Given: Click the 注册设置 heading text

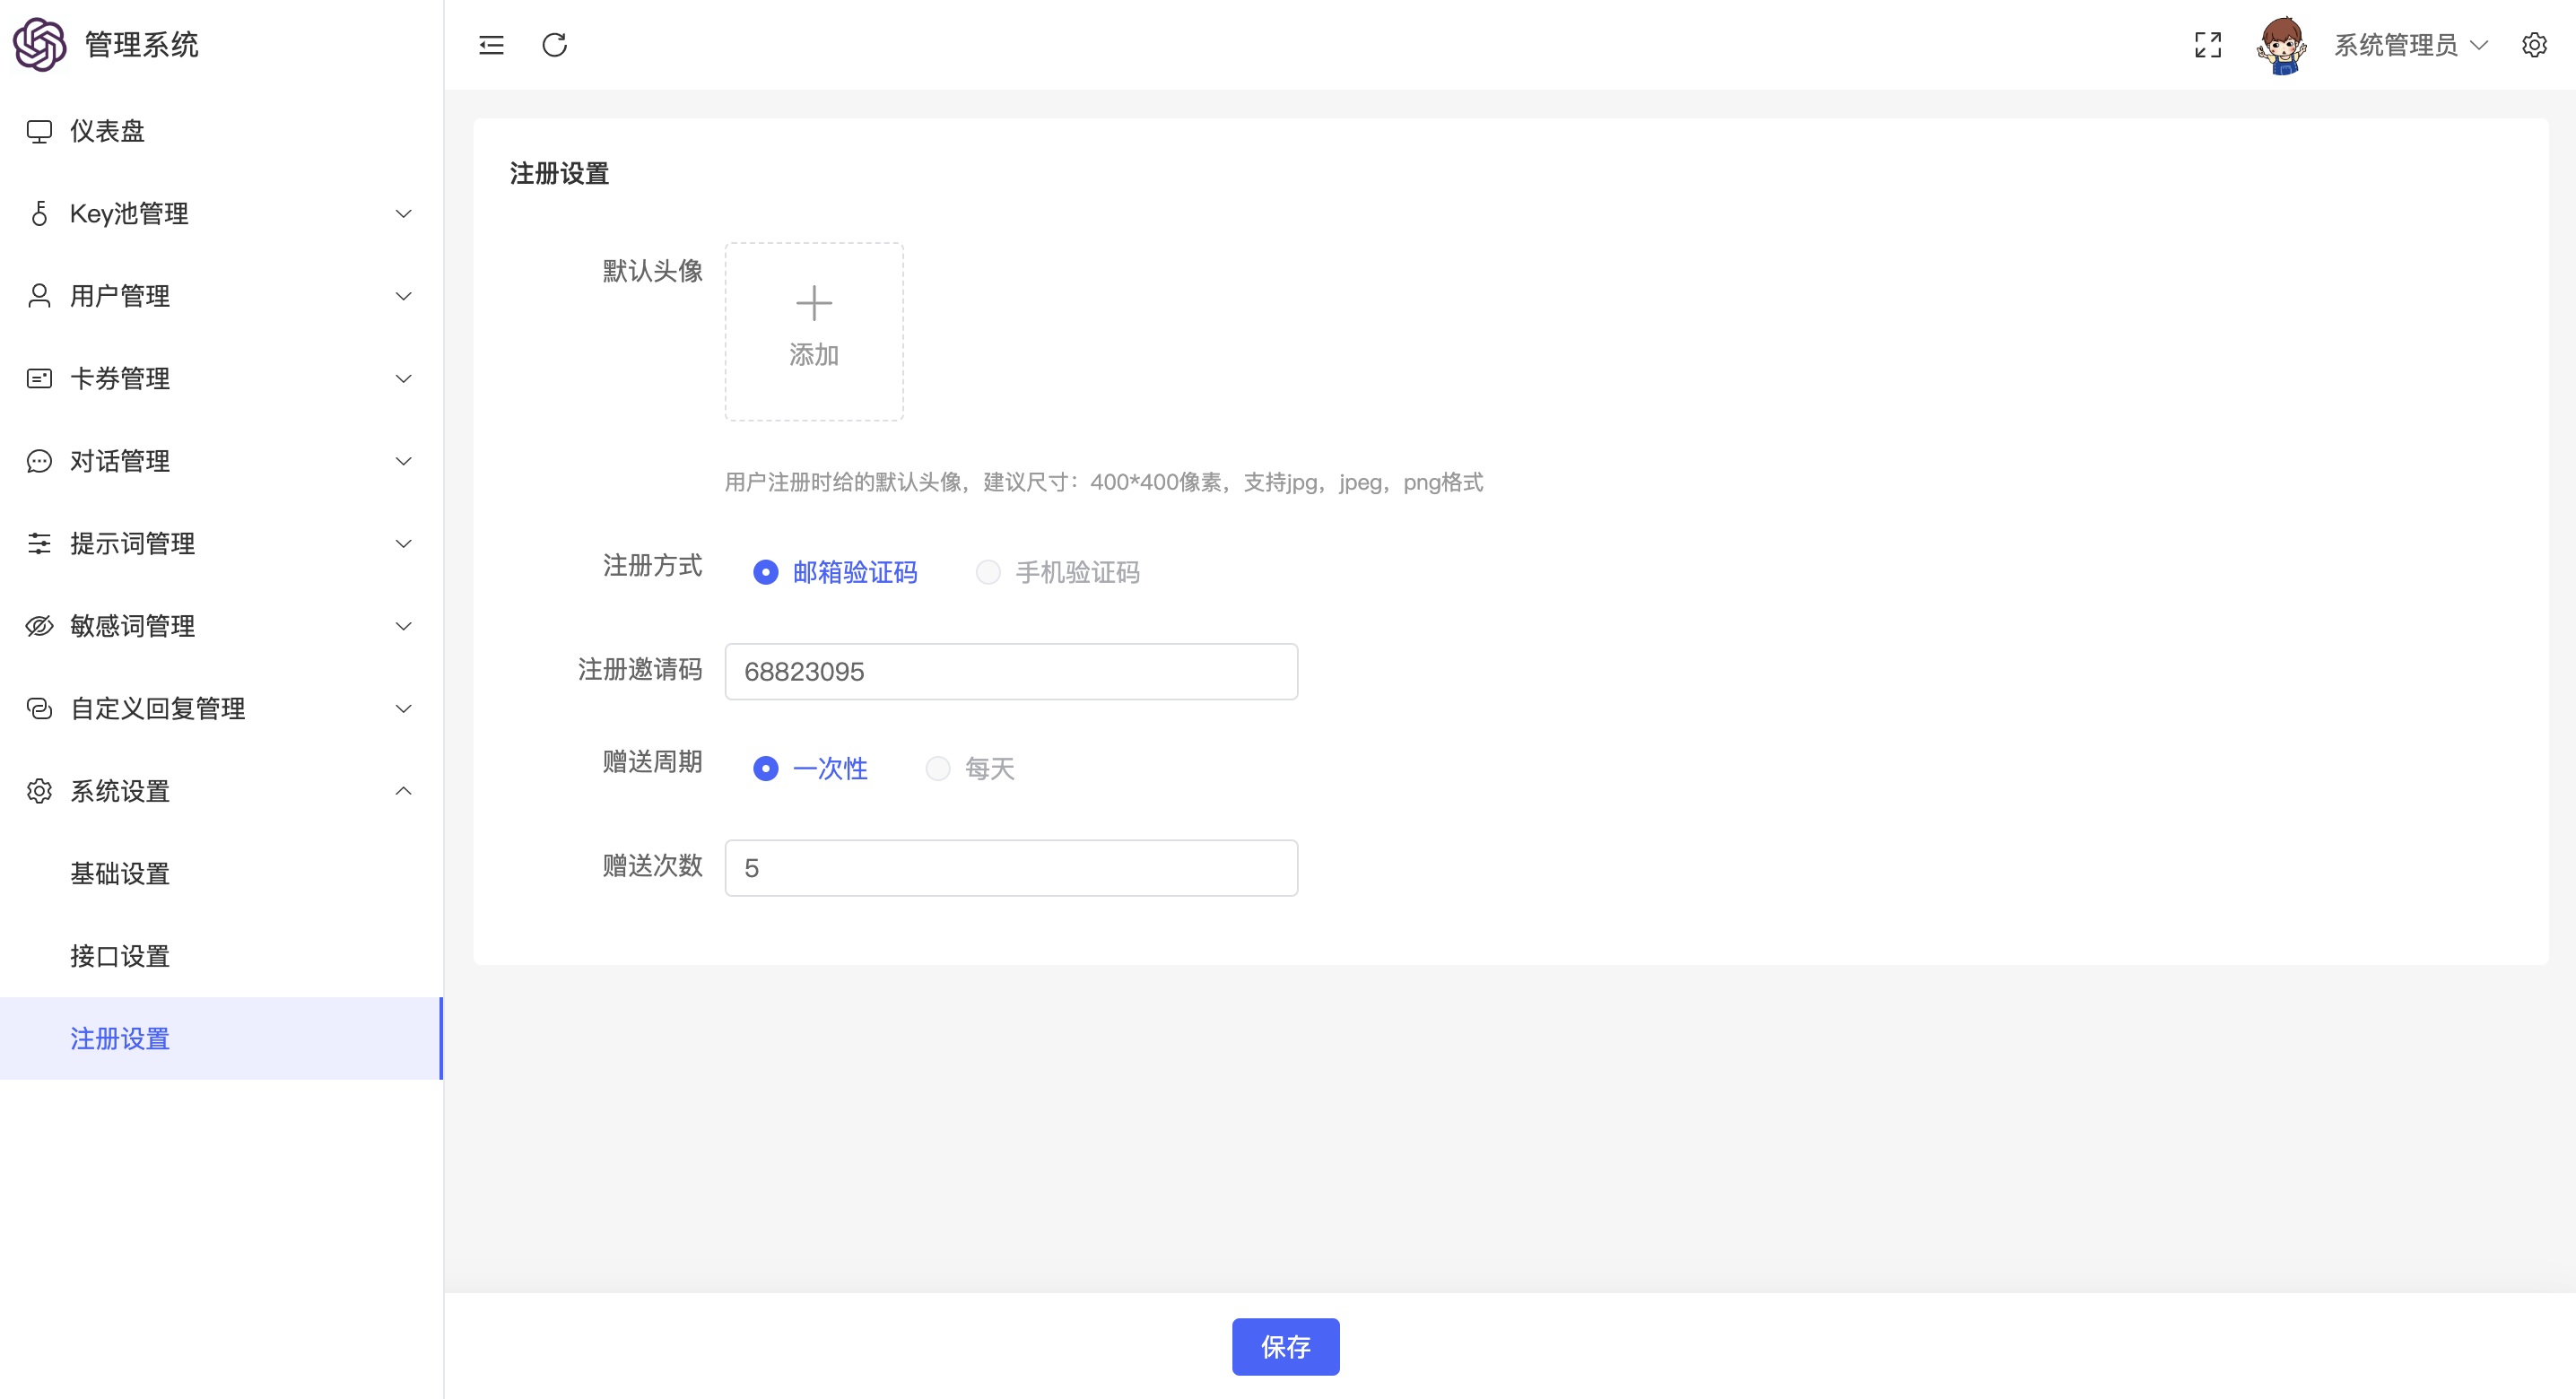Looking at the screenshot, I should pyautogui.click(x=559, y=173).
